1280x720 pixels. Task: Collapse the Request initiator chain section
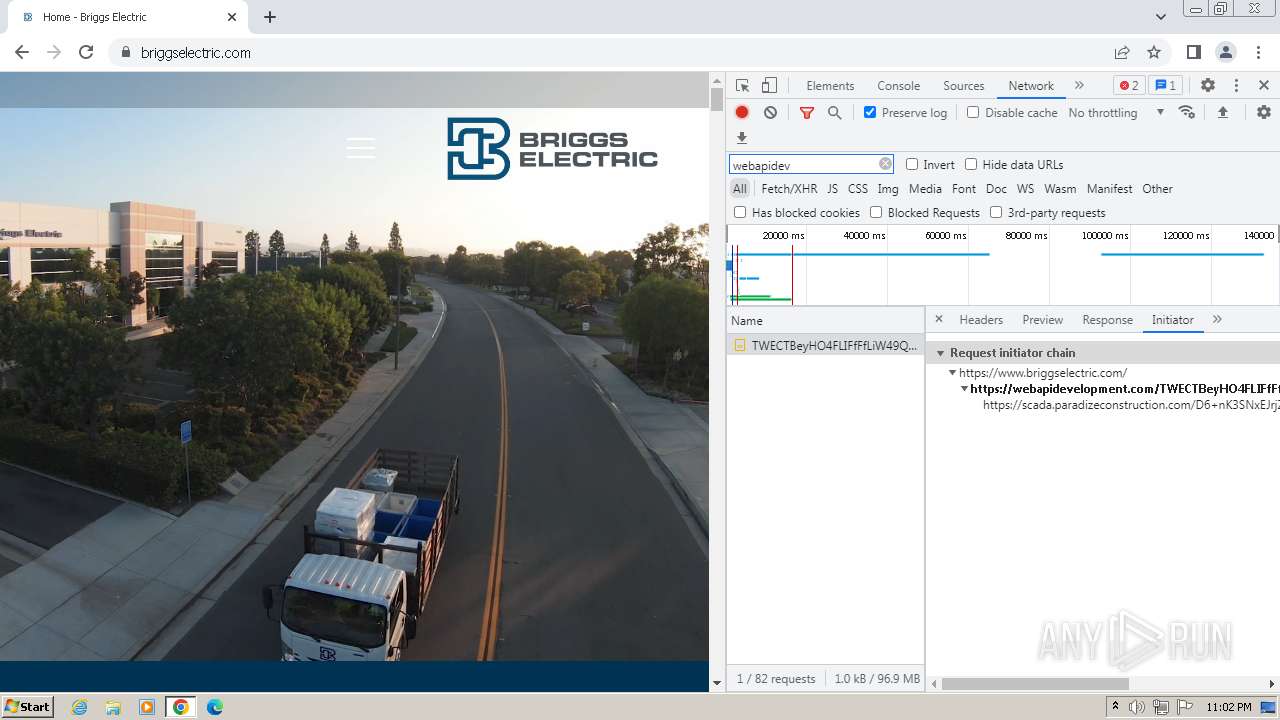pos(941,353)
